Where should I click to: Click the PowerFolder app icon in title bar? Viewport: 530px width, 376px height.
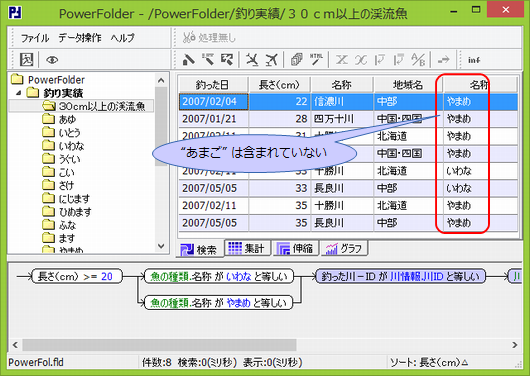click(15, 13)
